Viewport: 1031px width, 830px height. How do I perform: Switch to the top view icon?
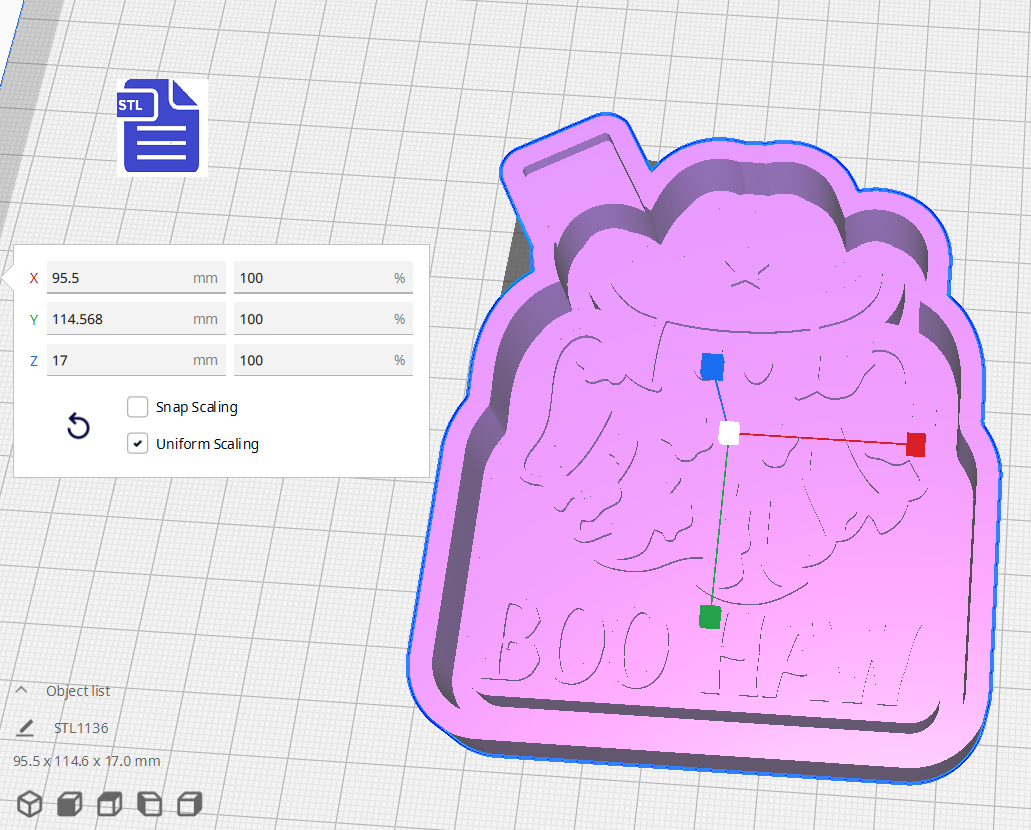pyautogui.click(x=109, y=803)
